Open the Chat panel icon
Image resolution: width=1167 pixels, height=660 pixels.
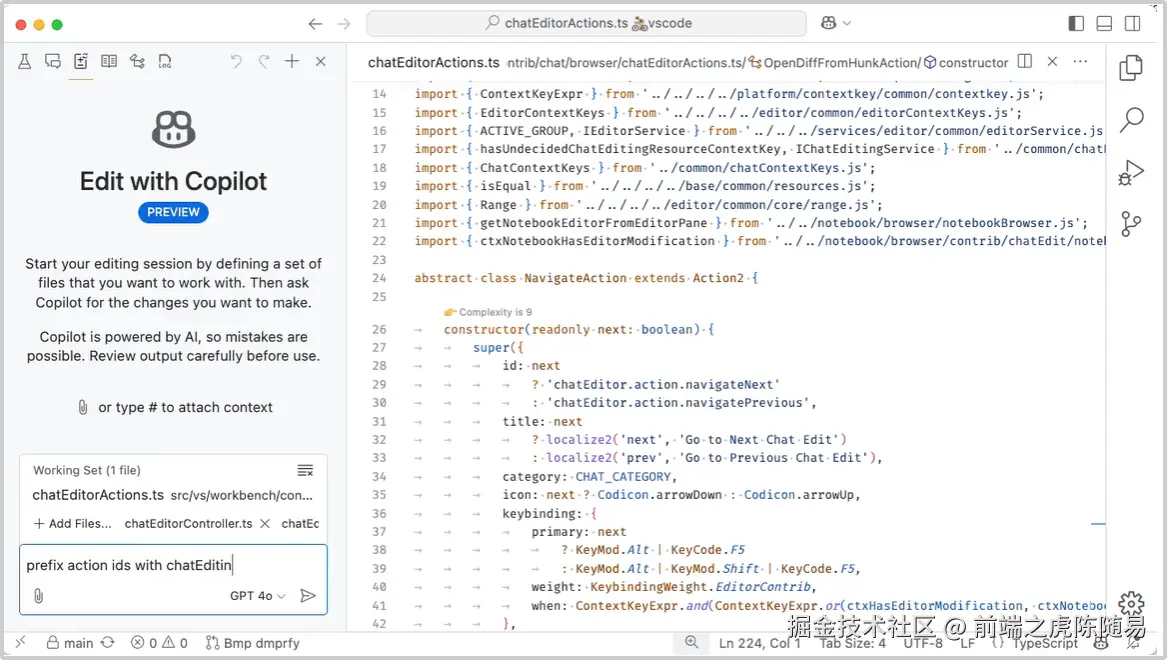(53, 62)
